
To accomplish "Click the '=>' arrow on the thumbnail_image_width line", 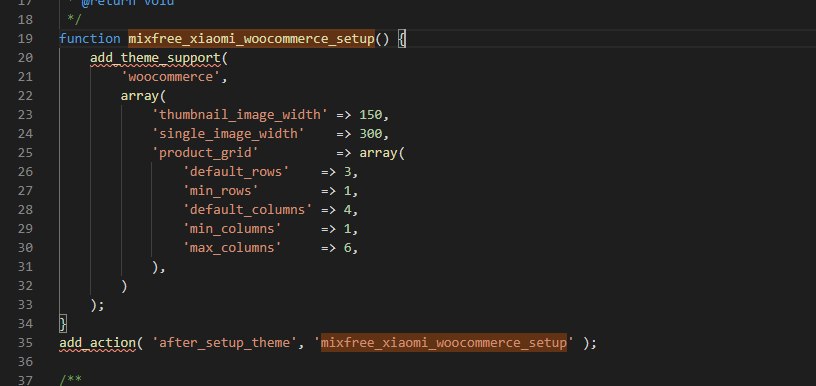I will point(343,114).
